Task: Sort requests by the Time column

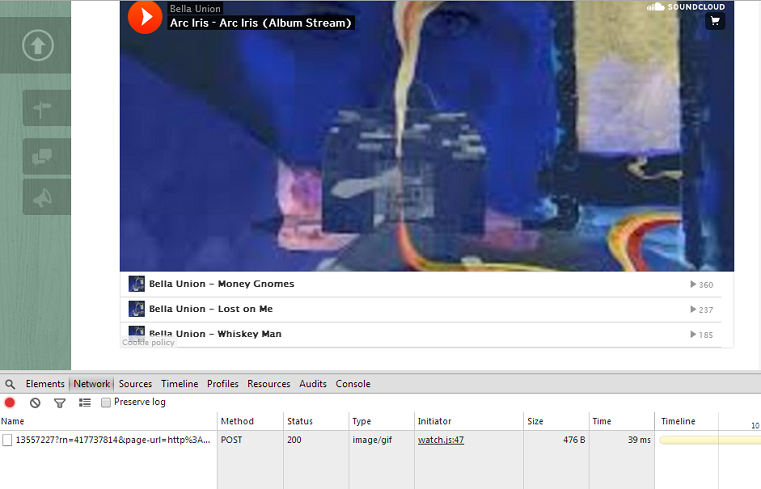Action: click(622, 421)
